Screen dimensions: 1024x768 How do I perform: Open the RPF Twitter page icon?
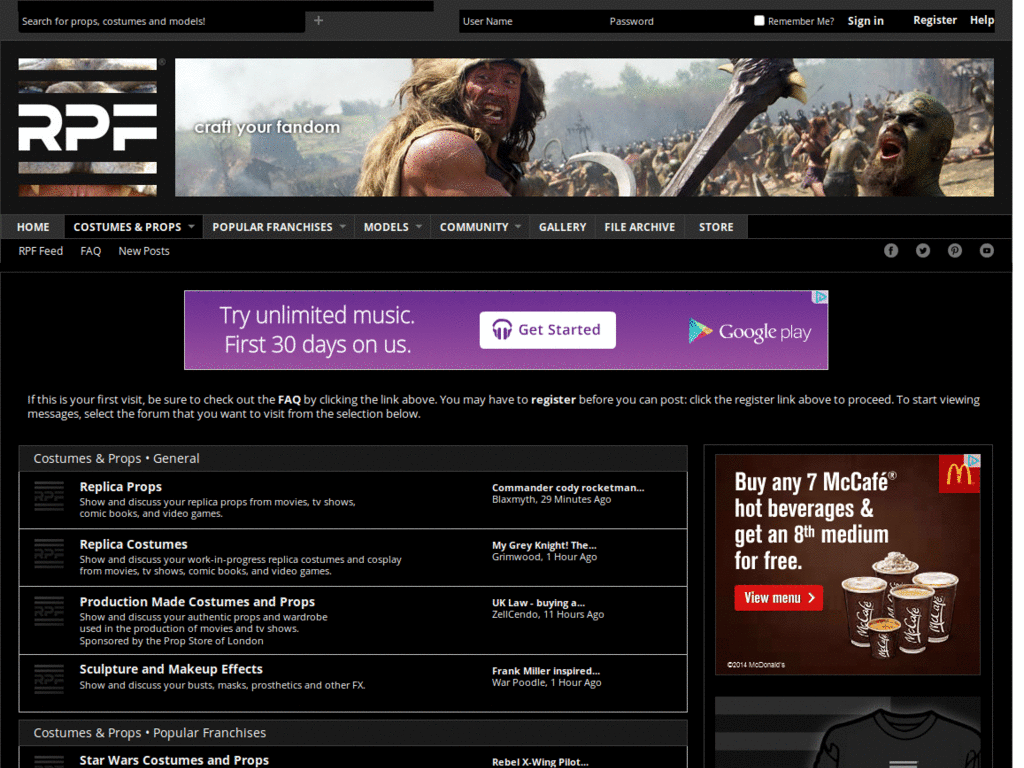pyautogui.click(x=923, y=251)
